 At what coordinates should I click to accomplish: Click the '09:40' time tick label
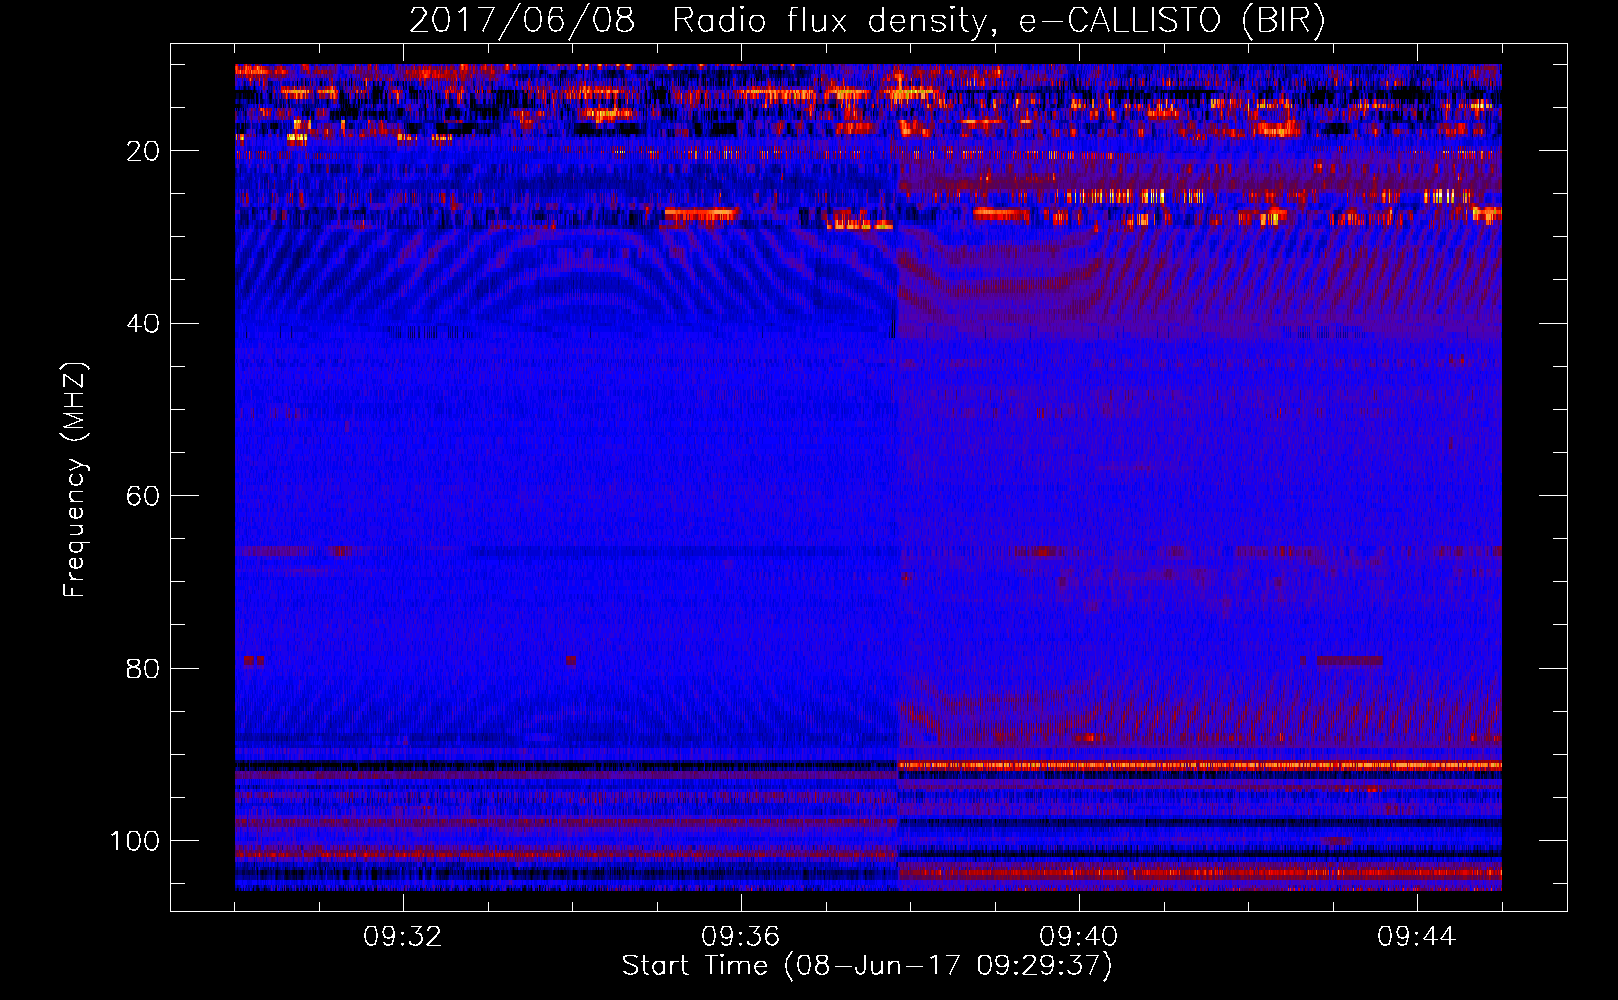tap(1079, 937)
